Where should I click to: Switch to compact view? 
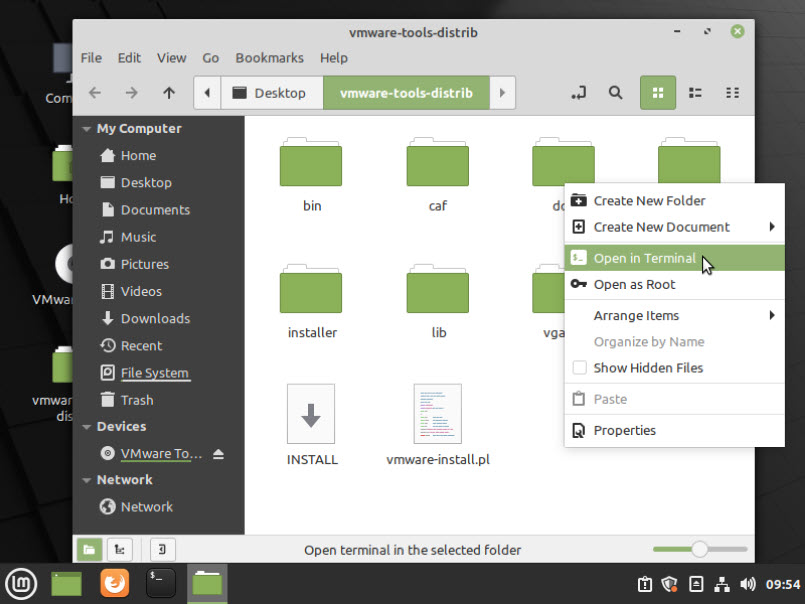733,93
